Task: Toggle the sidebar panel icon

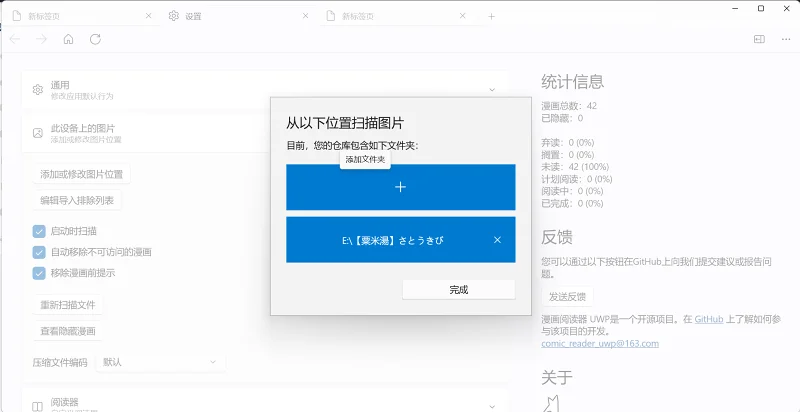Action: coord(759,39)
